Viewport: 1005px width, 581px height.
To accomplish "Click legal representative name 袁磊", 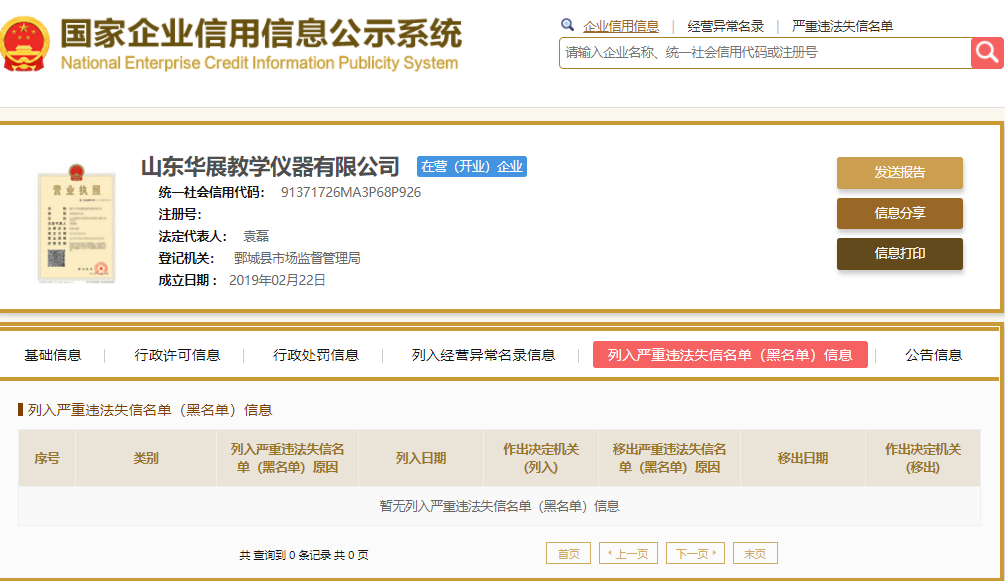I will 256,237.
